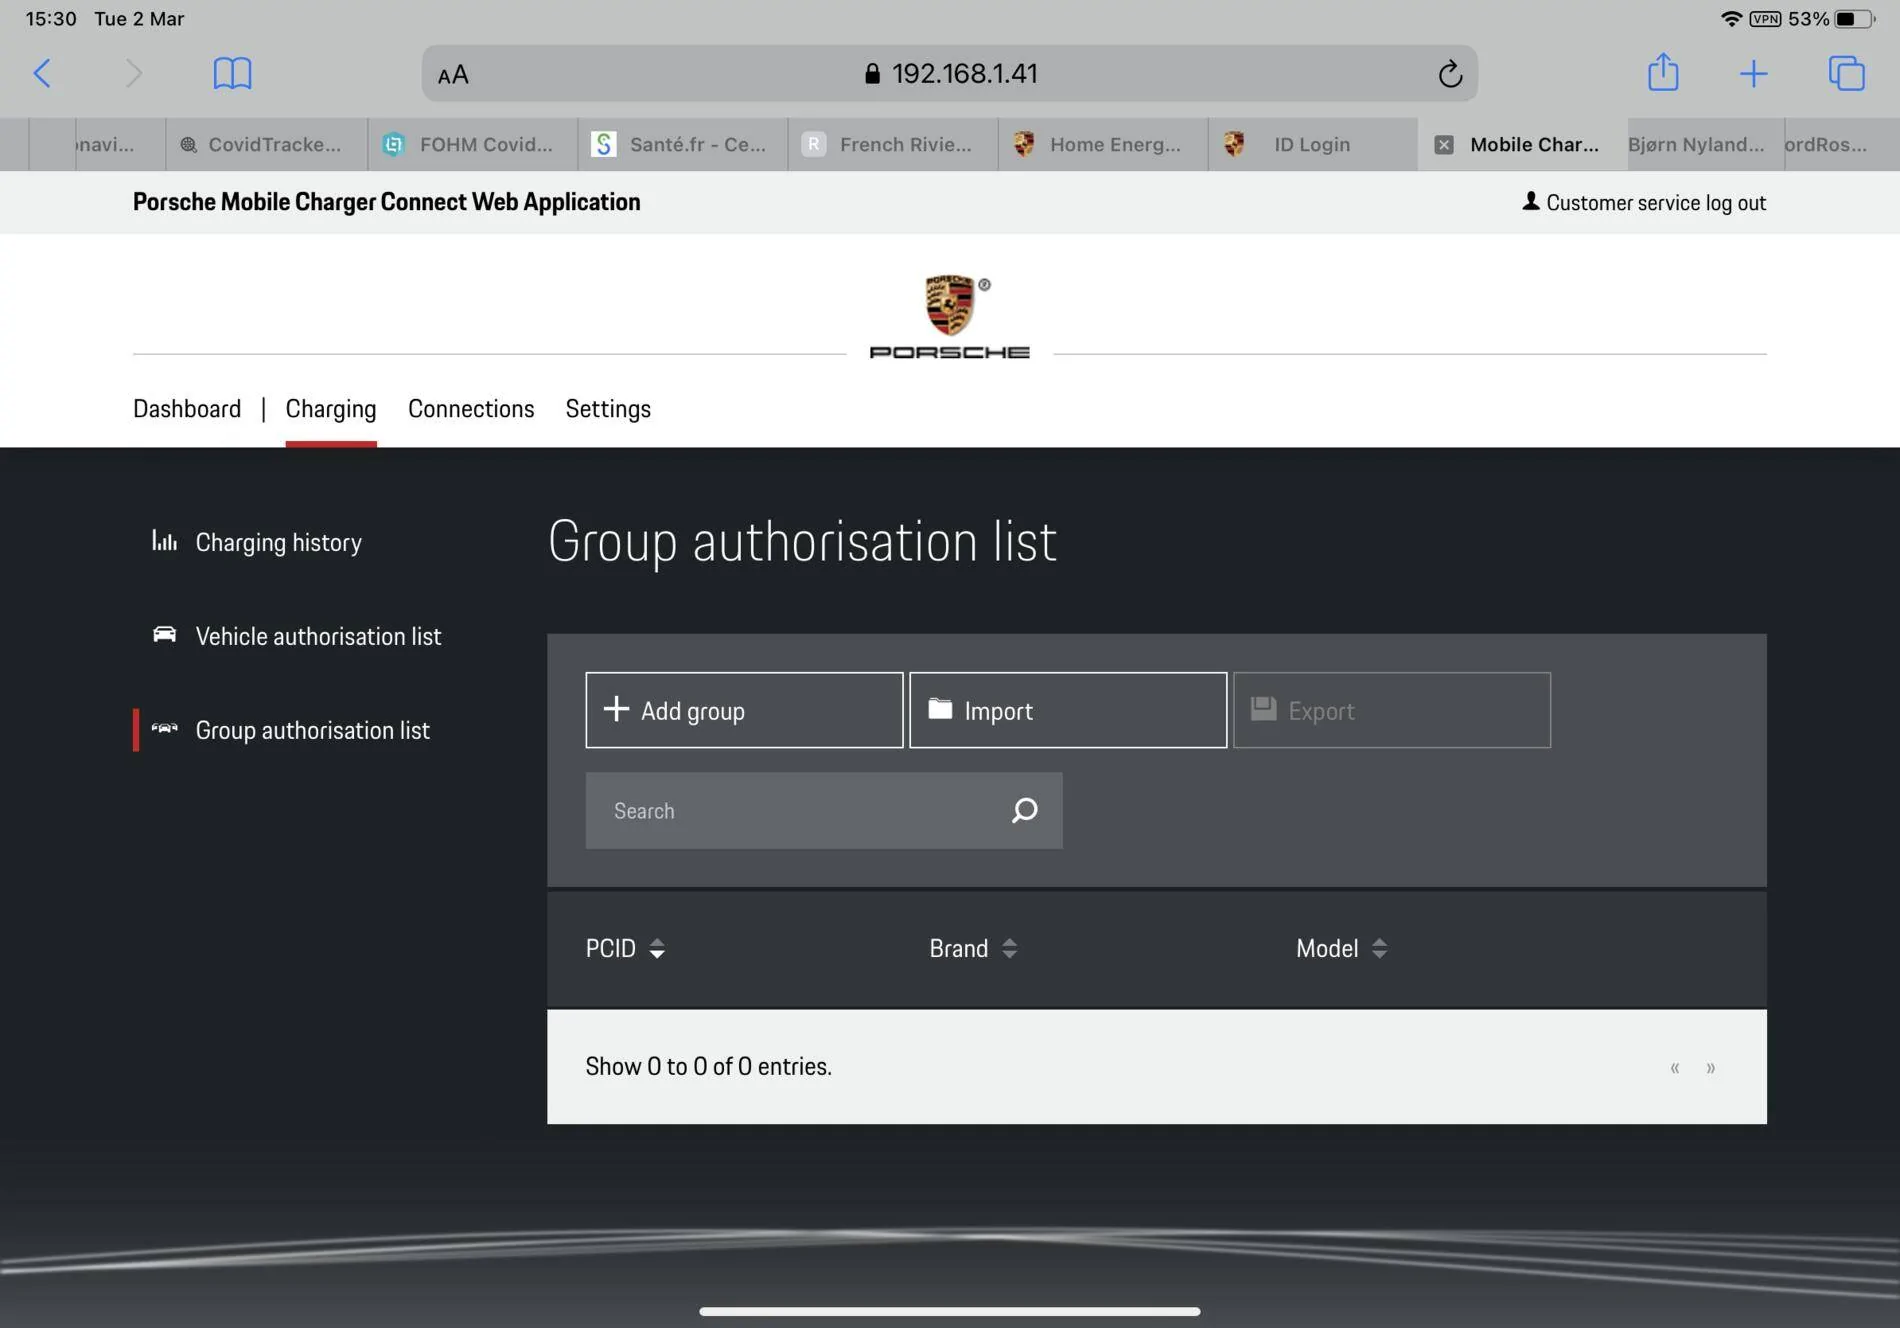This screenshot has width=1900, height=1328.
Task: Open the Dashboard menu
Action: click(x=187, y=409)
